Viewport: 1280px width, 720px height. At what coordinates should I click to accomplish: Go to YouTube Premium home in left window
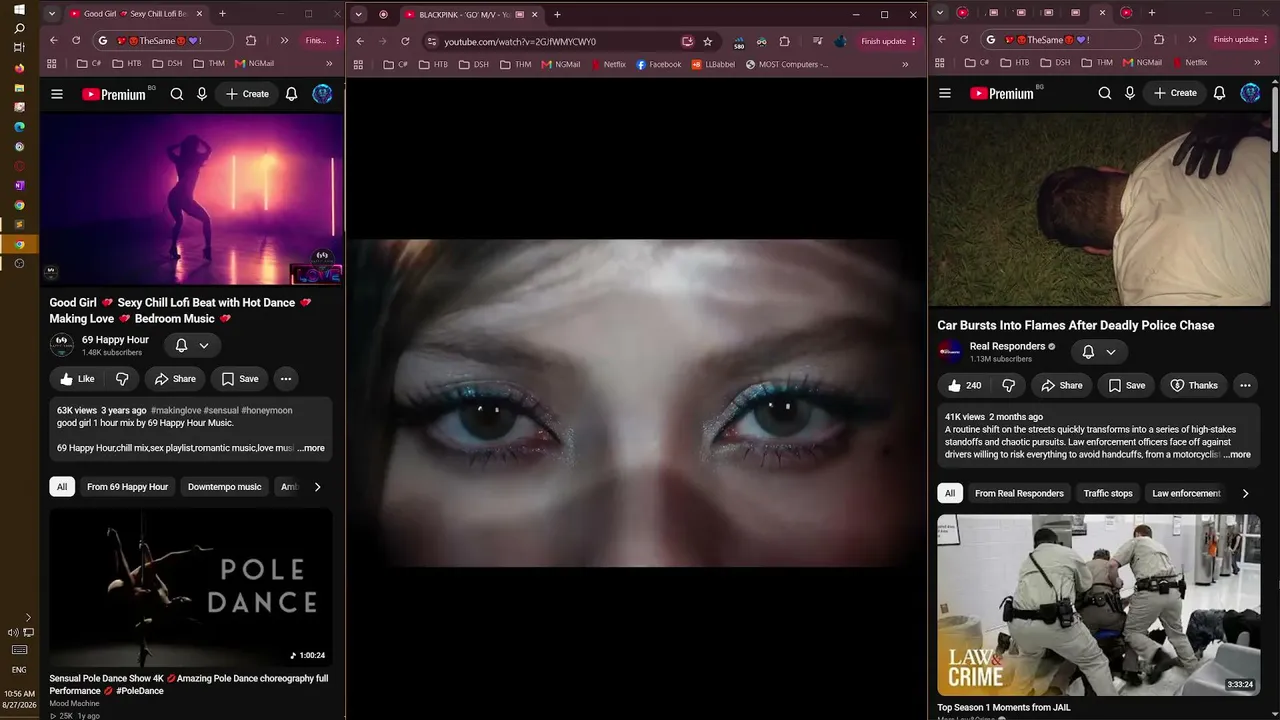pos(114,94)
